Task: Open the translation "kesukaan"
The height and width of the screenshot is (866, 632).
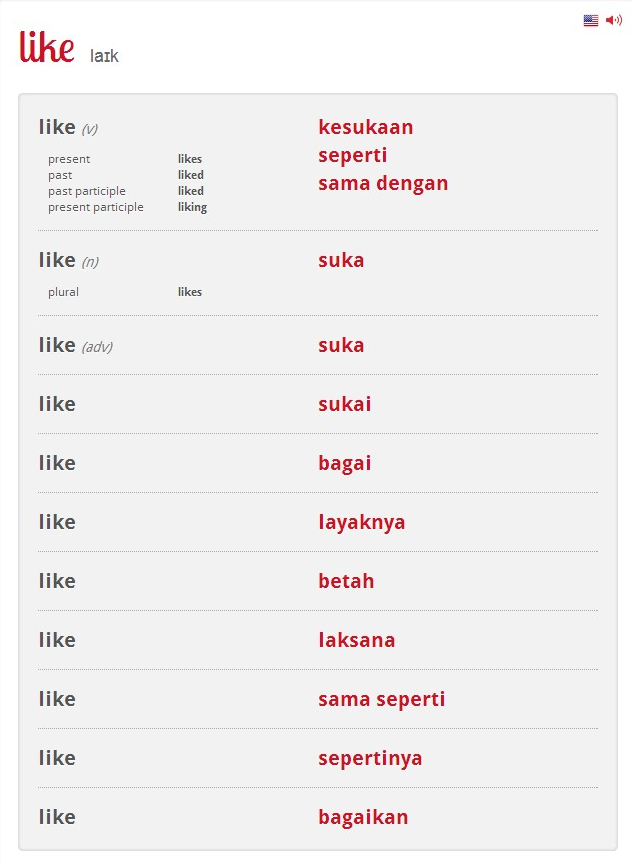Action: (365, 127)
